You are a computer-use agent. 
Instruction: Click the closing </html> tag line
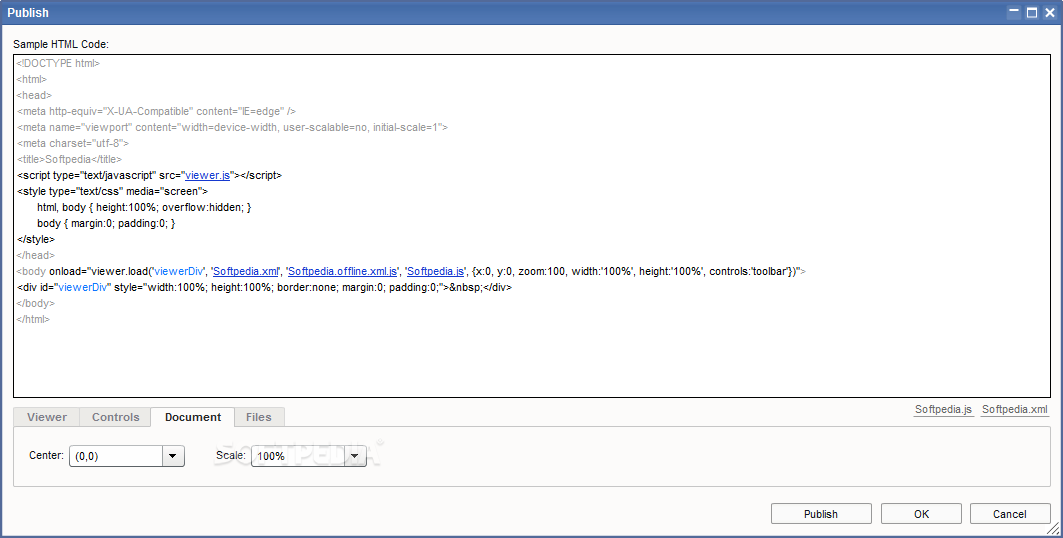[33, 319]
